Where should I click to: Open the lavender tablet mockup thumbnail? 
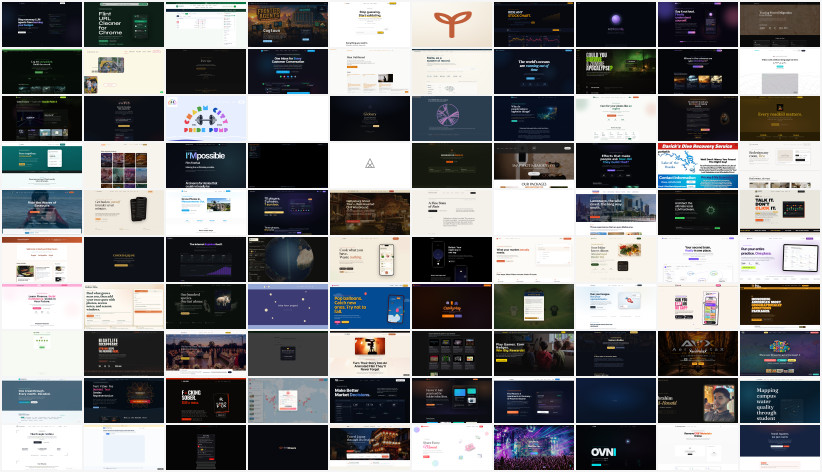point(780,260)
